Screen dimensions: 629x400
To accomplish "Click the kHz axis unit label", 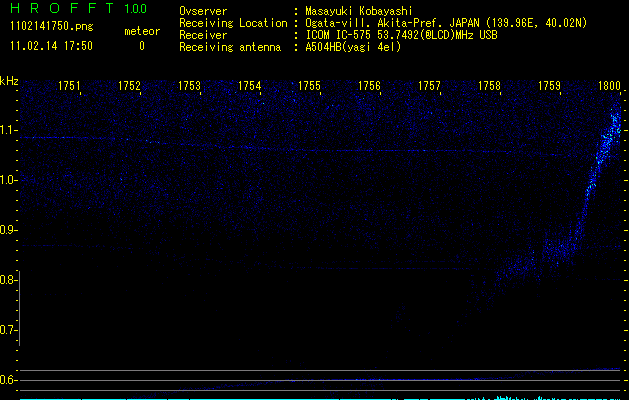I will coord(9,81).
